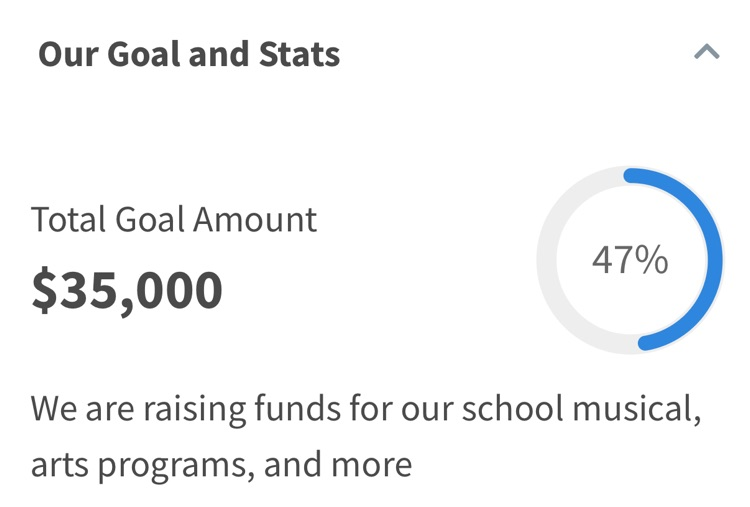Click the top start point of blue arc
The height and width of the screenshot is (507, 750).
point(630,177)
